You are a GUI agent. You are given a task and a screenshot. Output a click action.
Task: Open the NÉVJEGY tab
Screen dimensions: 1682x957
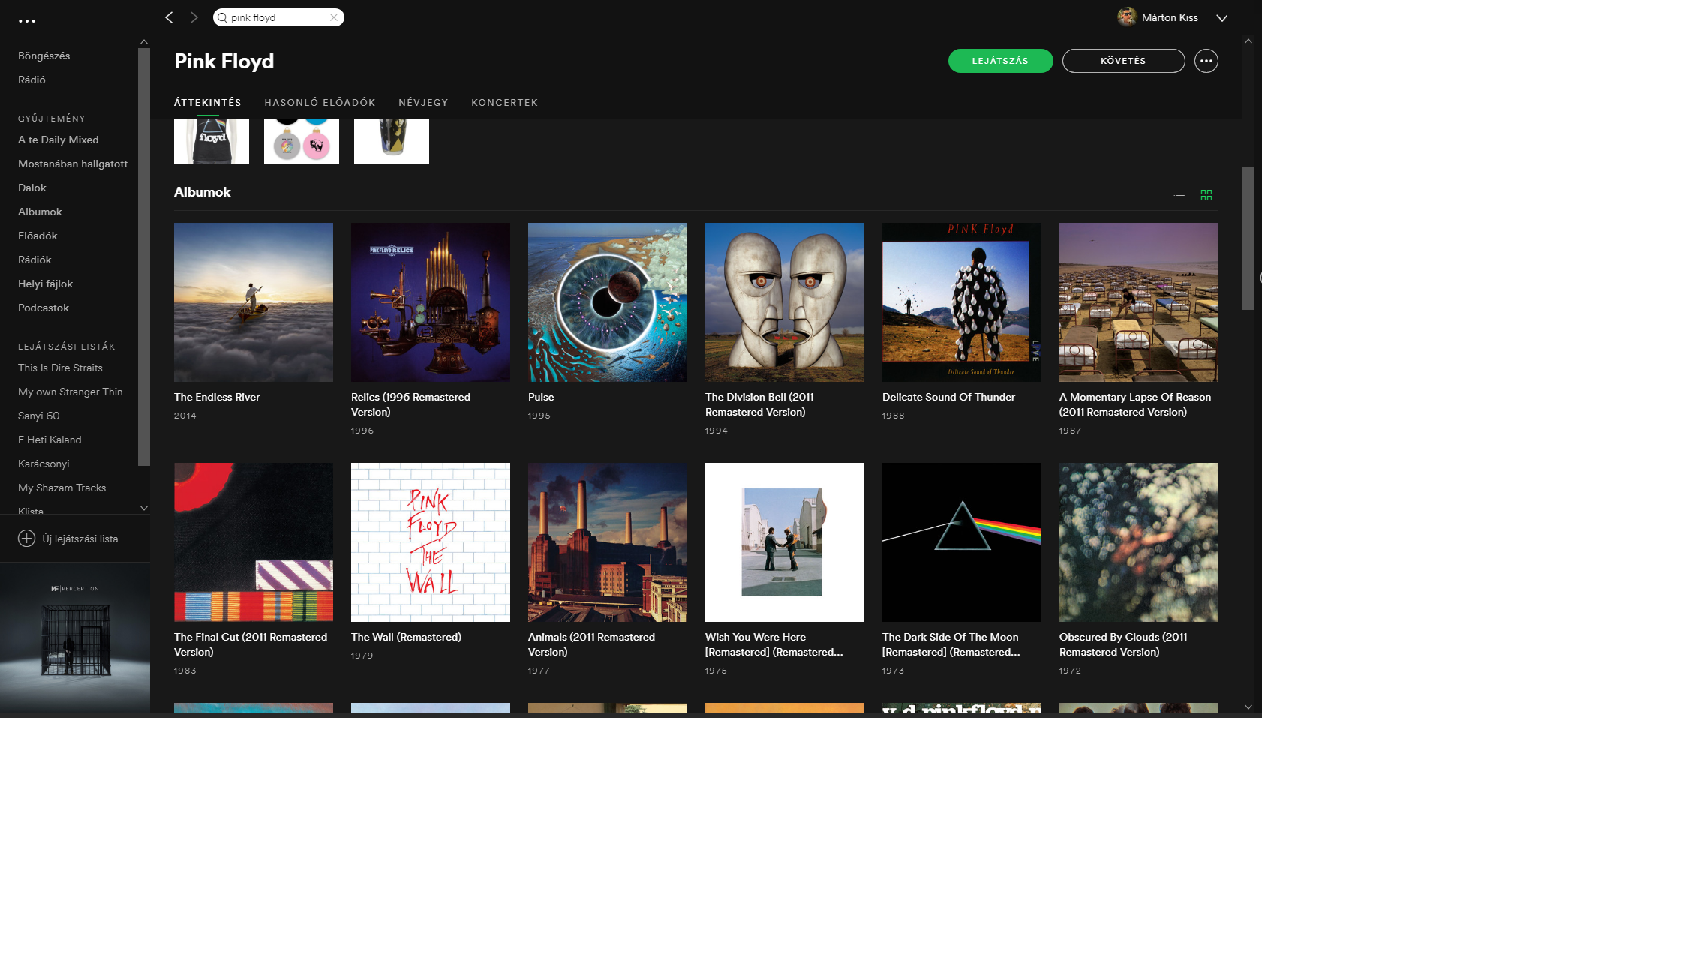tap(423, 102)
